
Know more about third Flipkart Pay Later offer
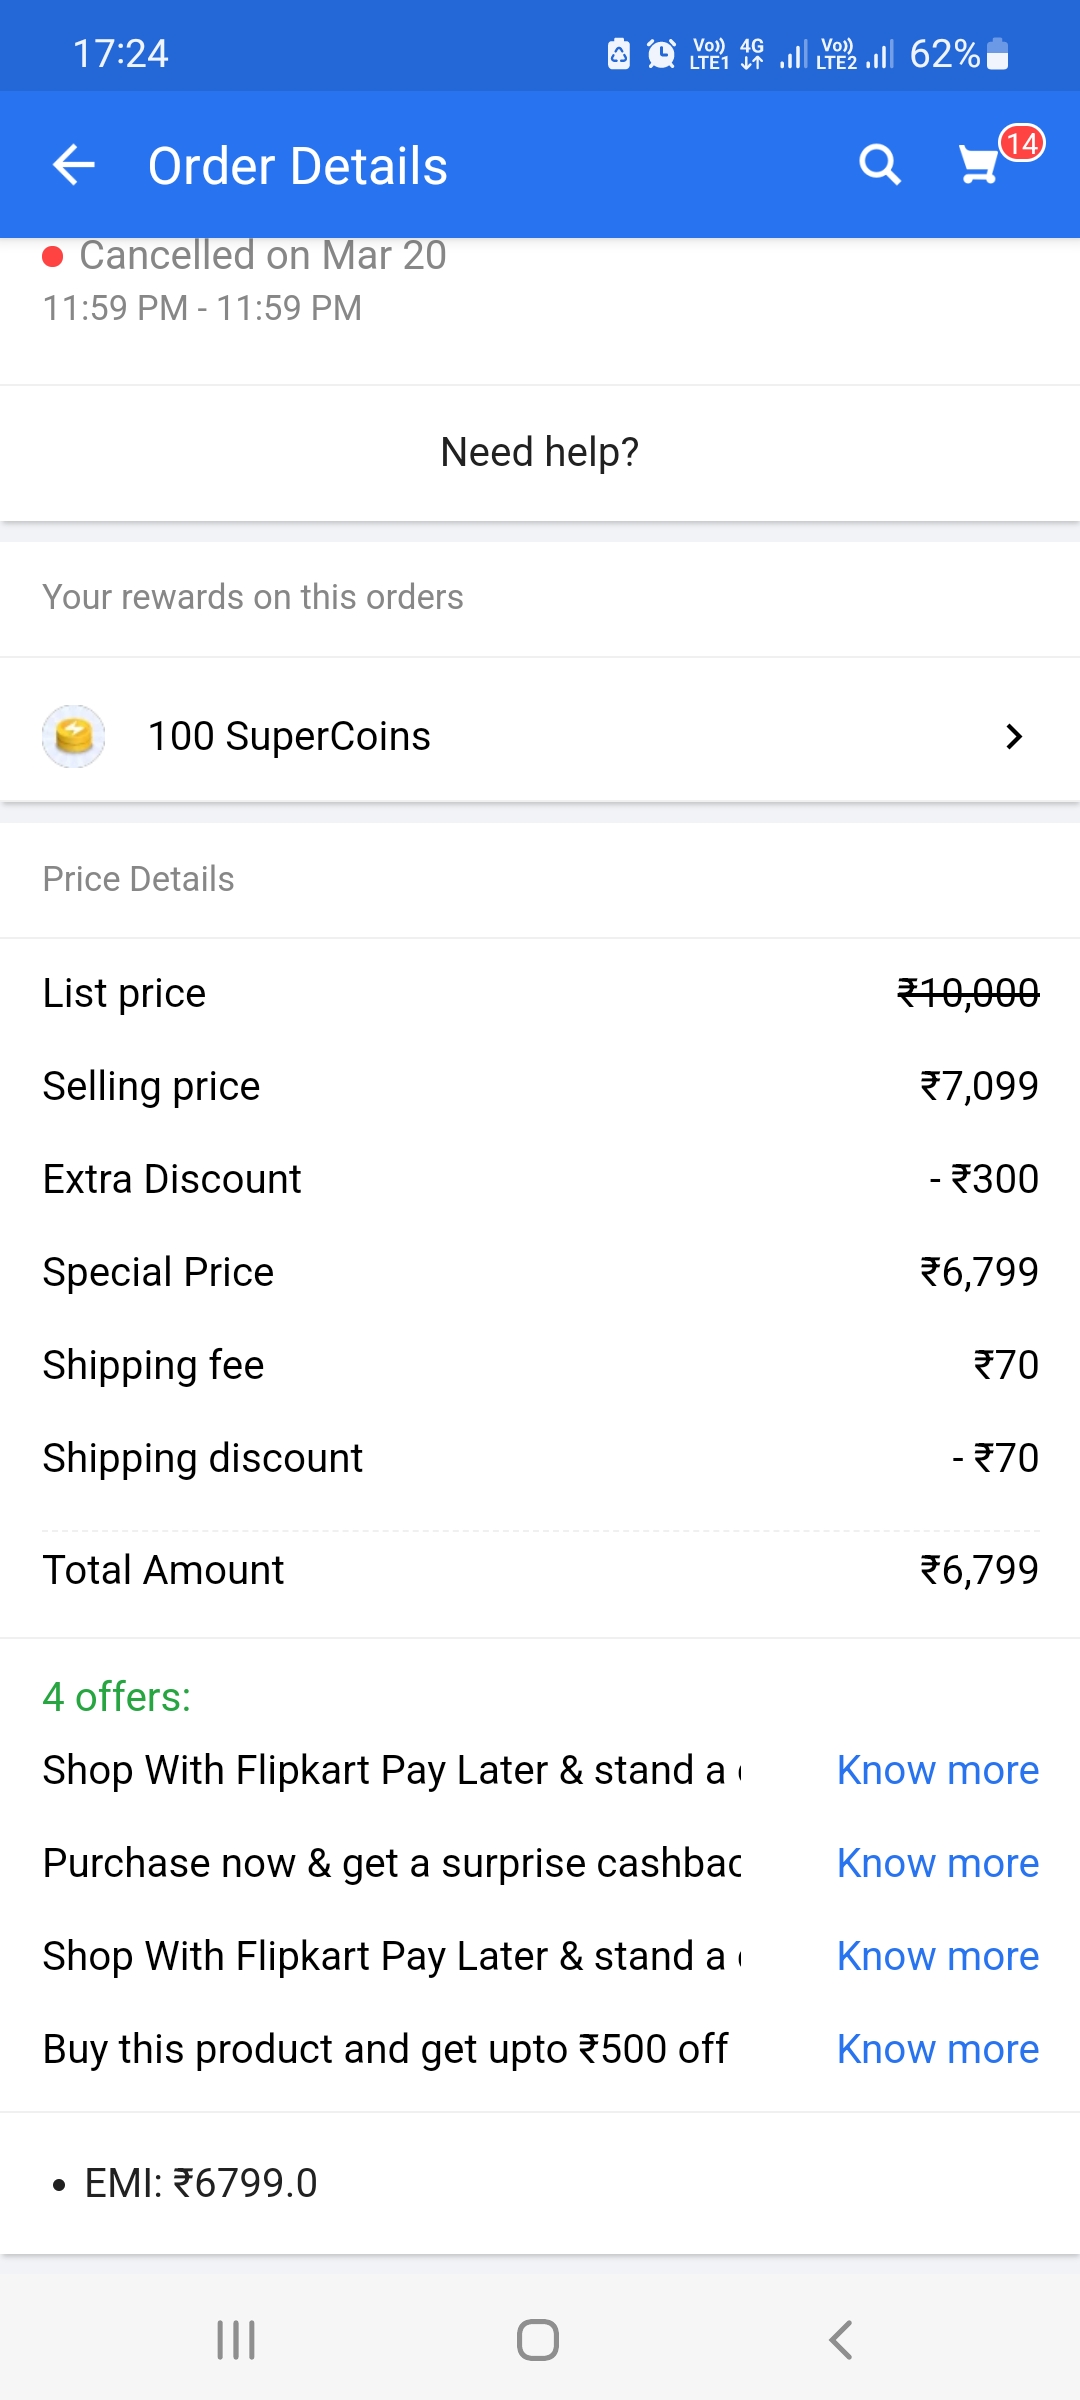pos(937,1956)
